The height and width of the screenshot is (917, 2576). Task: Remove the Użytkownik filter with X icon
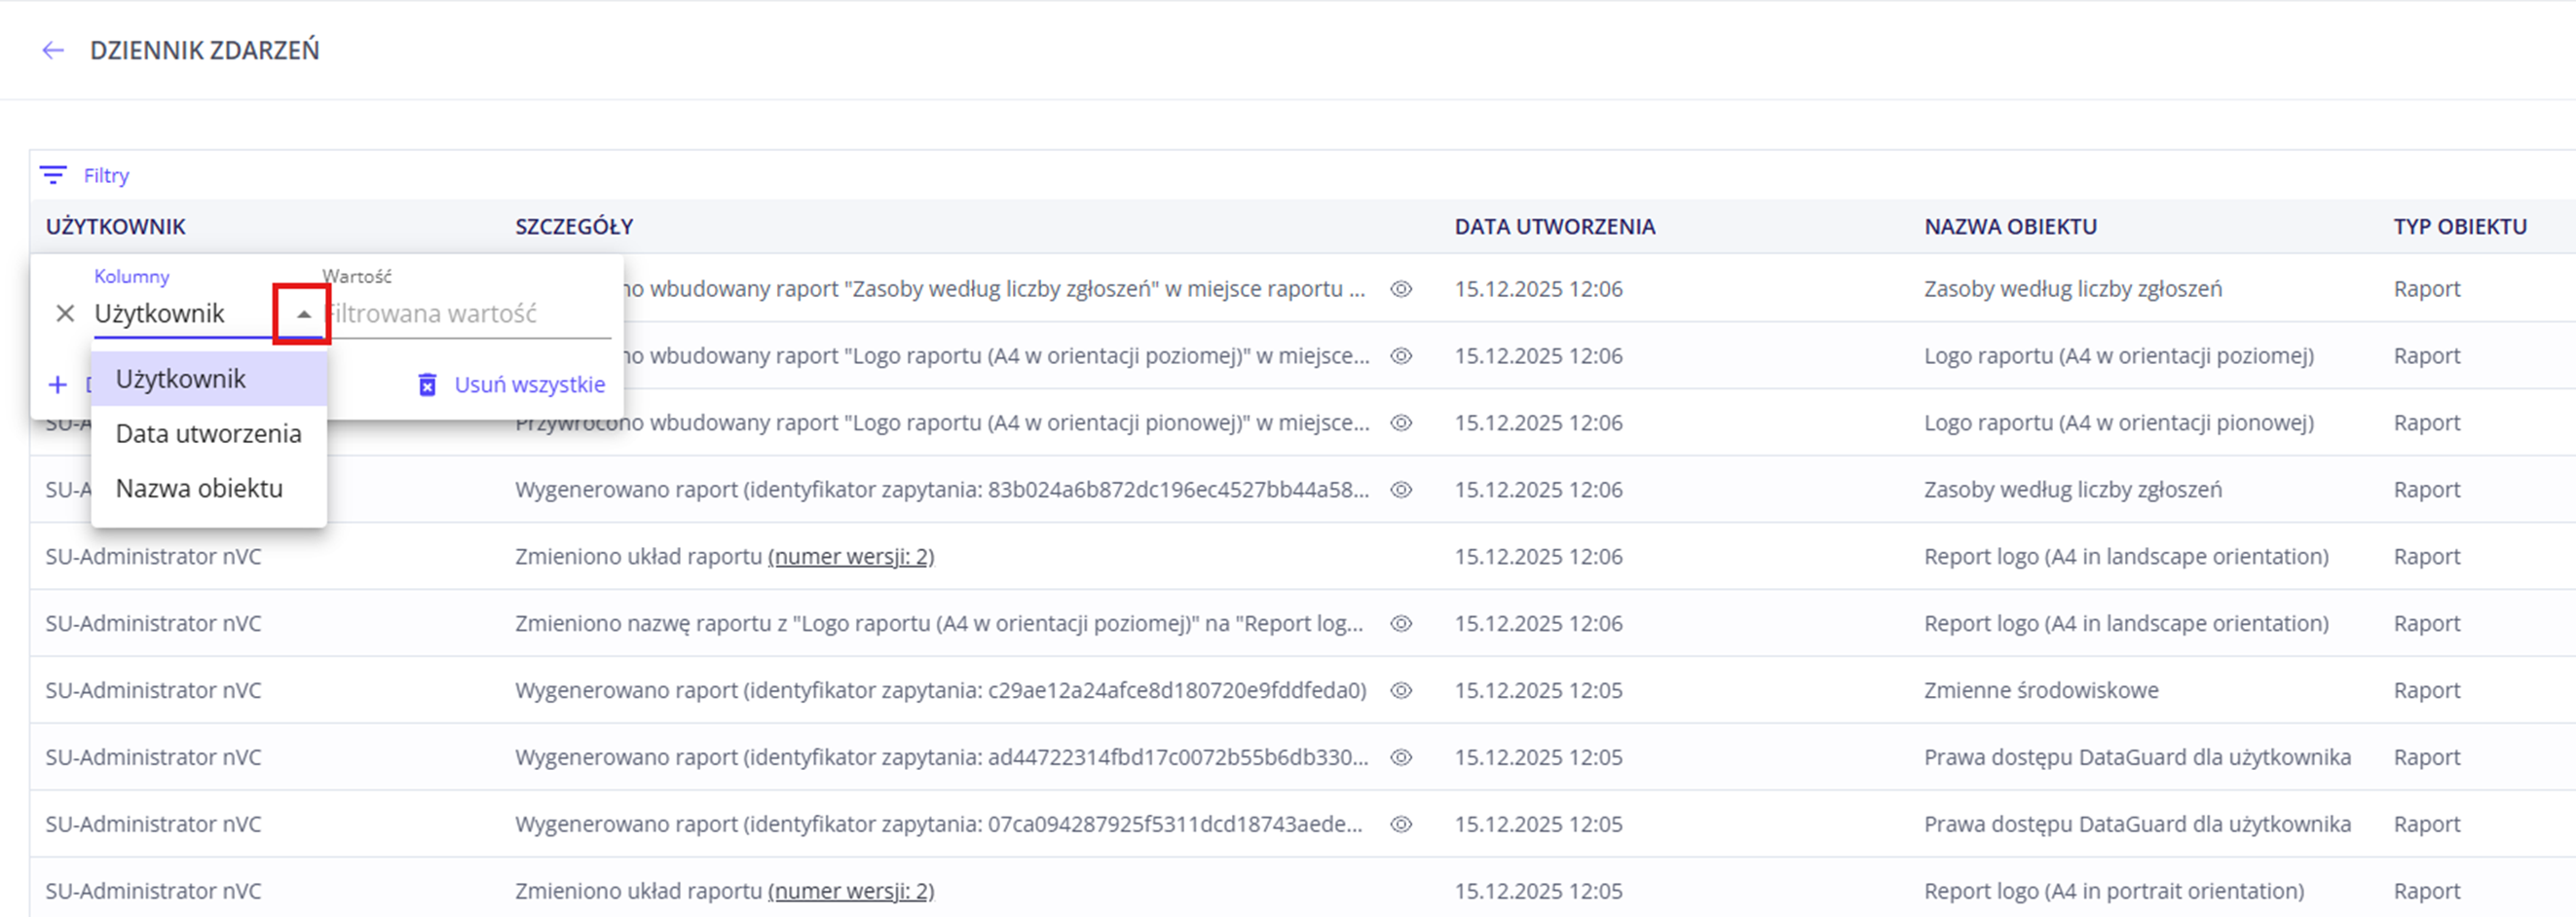click(x=65, y=314)
